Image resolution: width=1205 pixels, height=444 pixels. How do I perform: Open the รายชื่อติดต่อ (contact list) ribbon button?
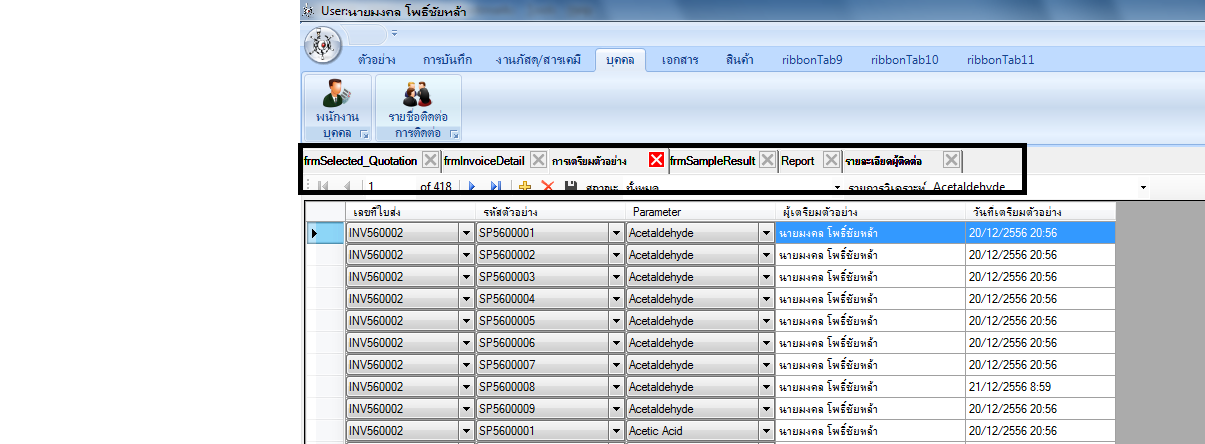pos(418,101)
